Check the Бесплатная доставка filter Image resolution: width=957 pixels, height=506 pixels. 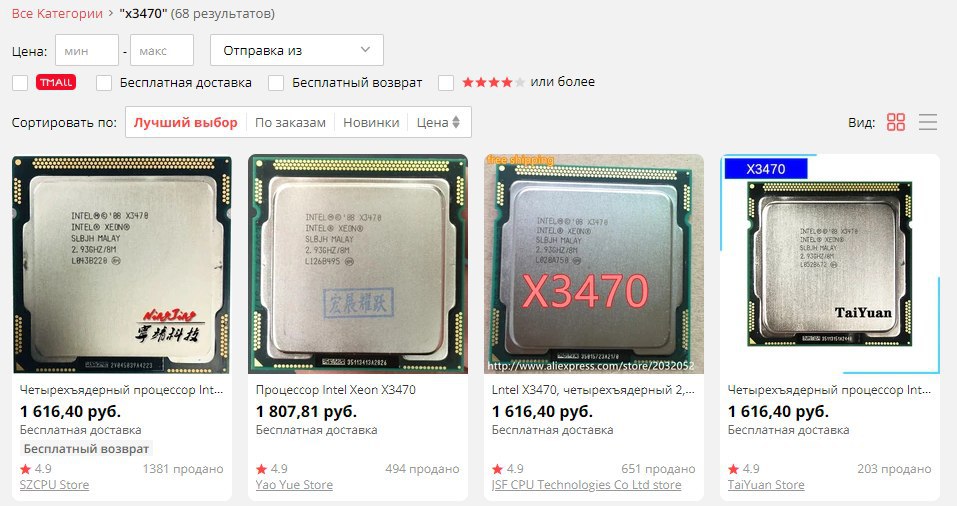(104, 83)
